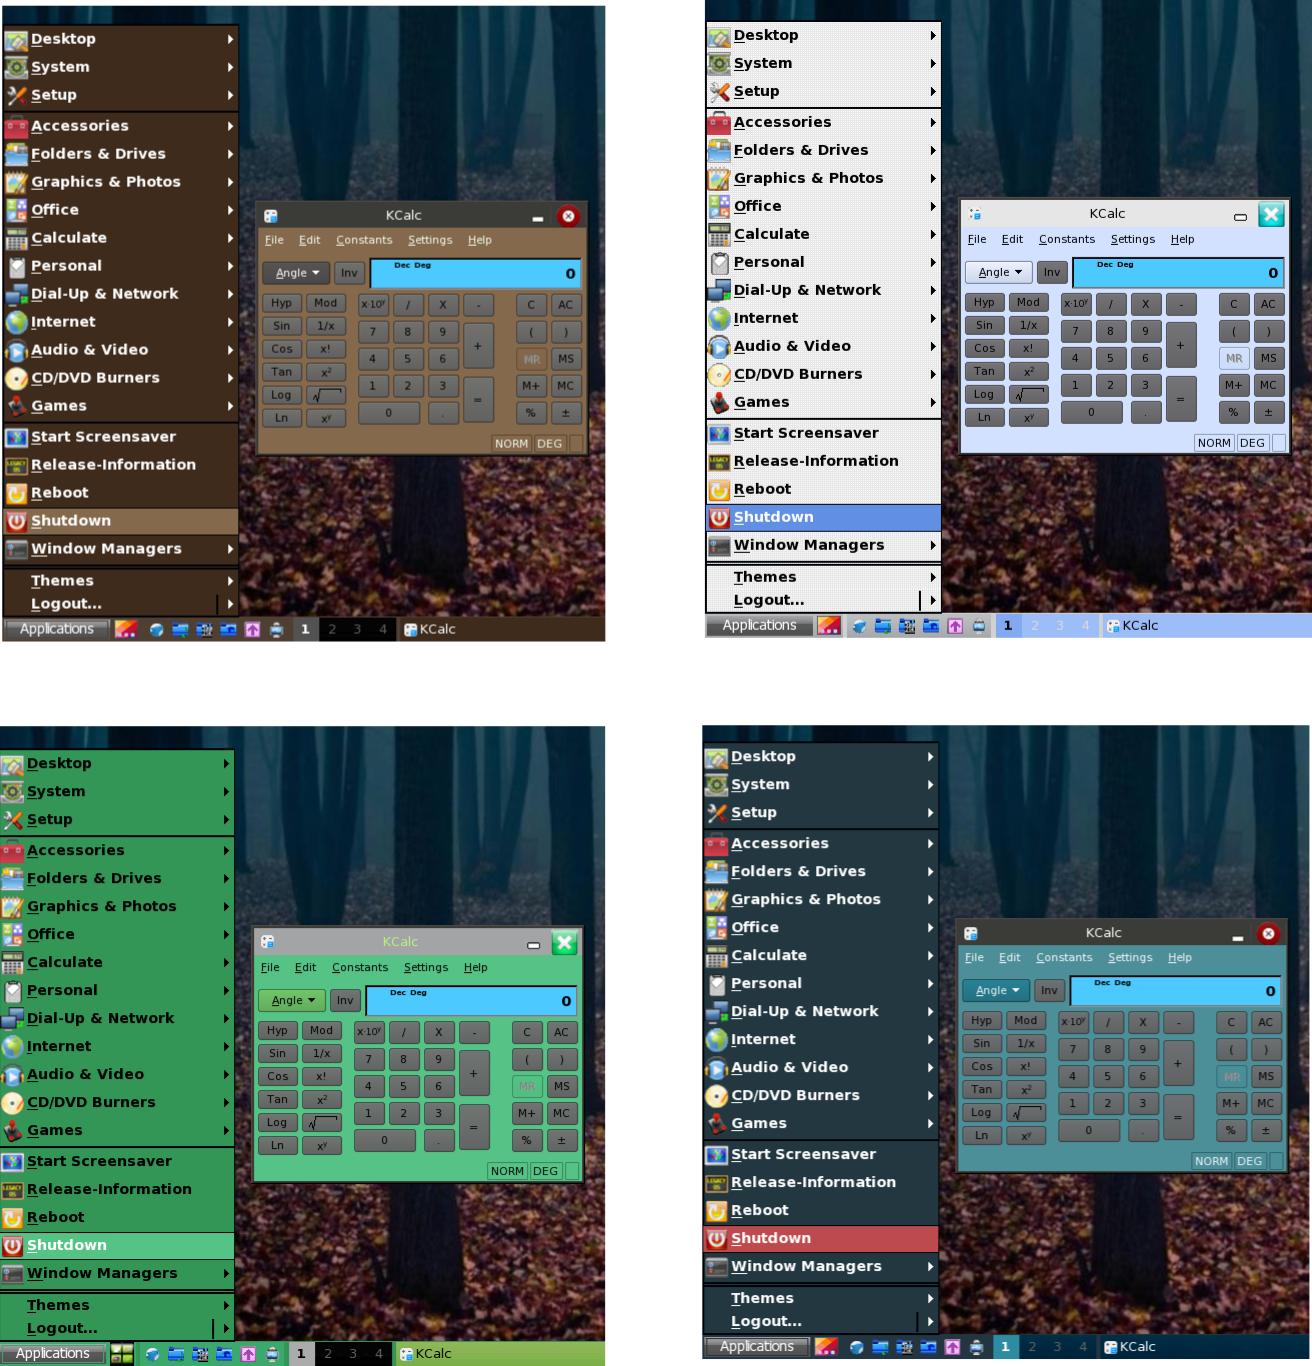Switch to workspace 3 on brown taskbar
The image size is (1312, 1366).
pyautogui.click(x=357, y=629)
